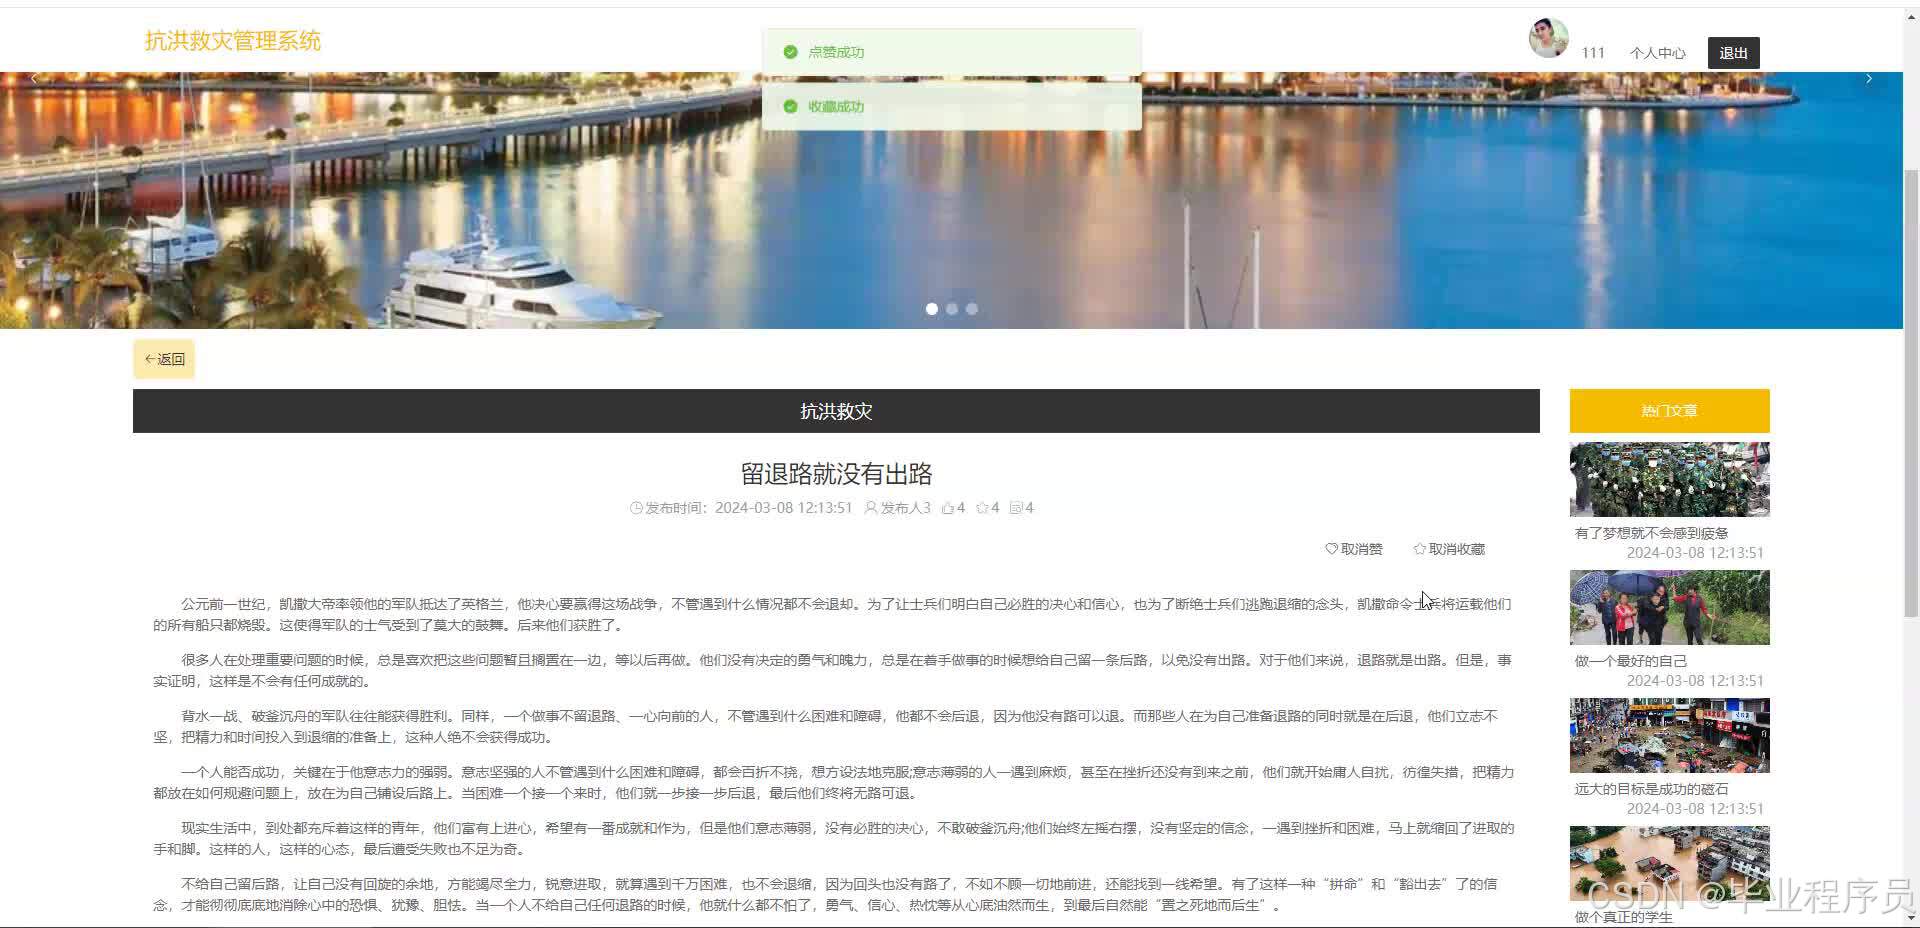Open the second carousel indicator dot

952,308
